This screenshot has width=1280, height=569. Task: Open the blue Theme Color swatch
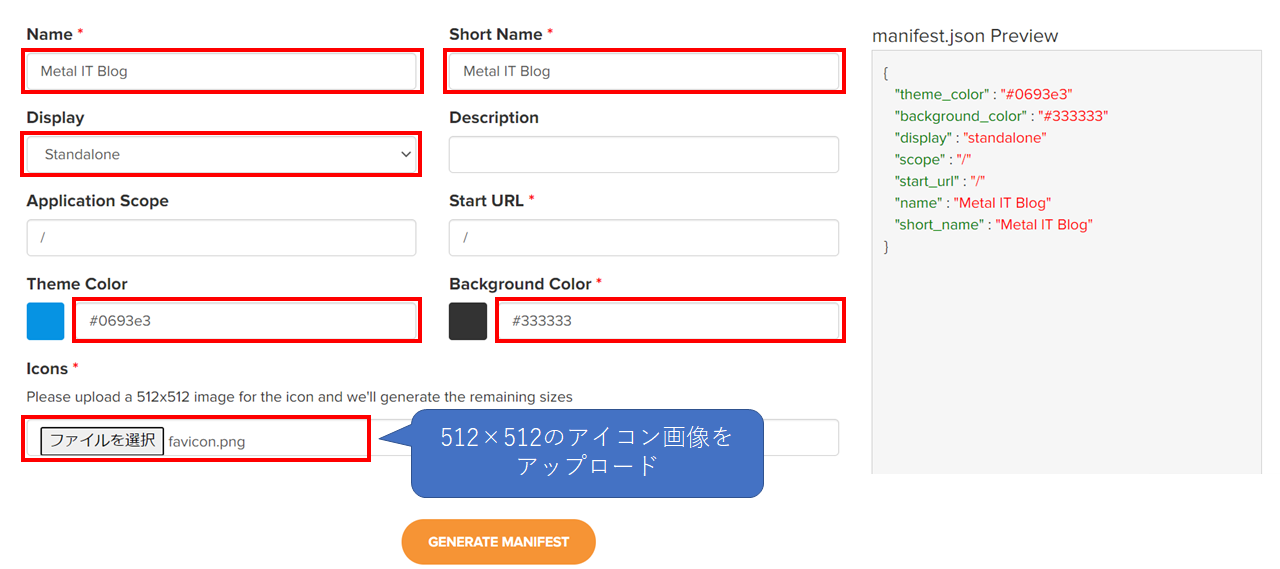click(46, 321)
